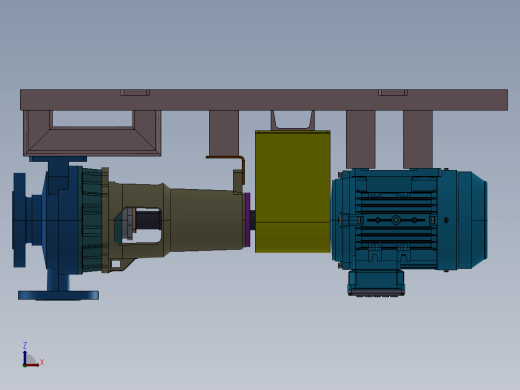Select the center bolt on motor side
Screen dimensions: 520x390
(x=396, y=220)
